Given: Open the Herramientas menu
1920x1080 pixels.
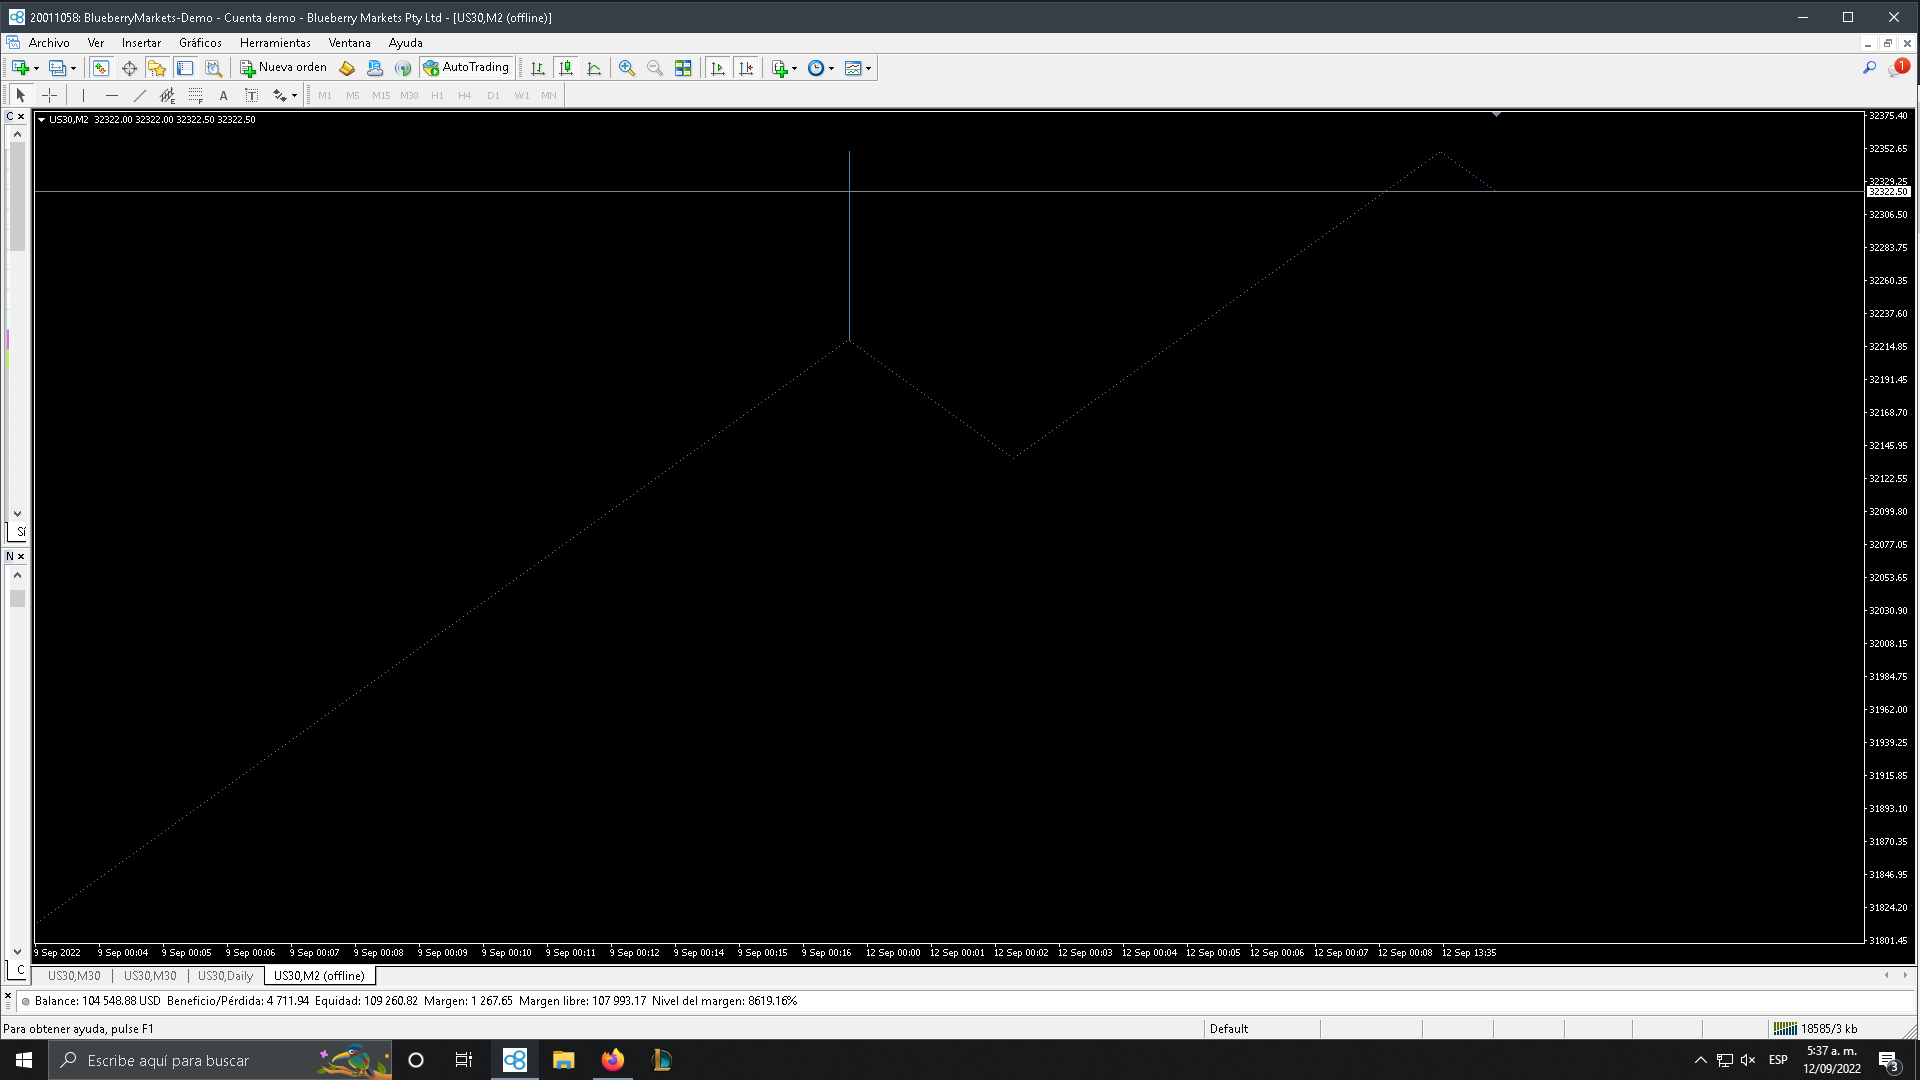Looking at the screenshot, I should pyautogui.click(x=275, y=43).
